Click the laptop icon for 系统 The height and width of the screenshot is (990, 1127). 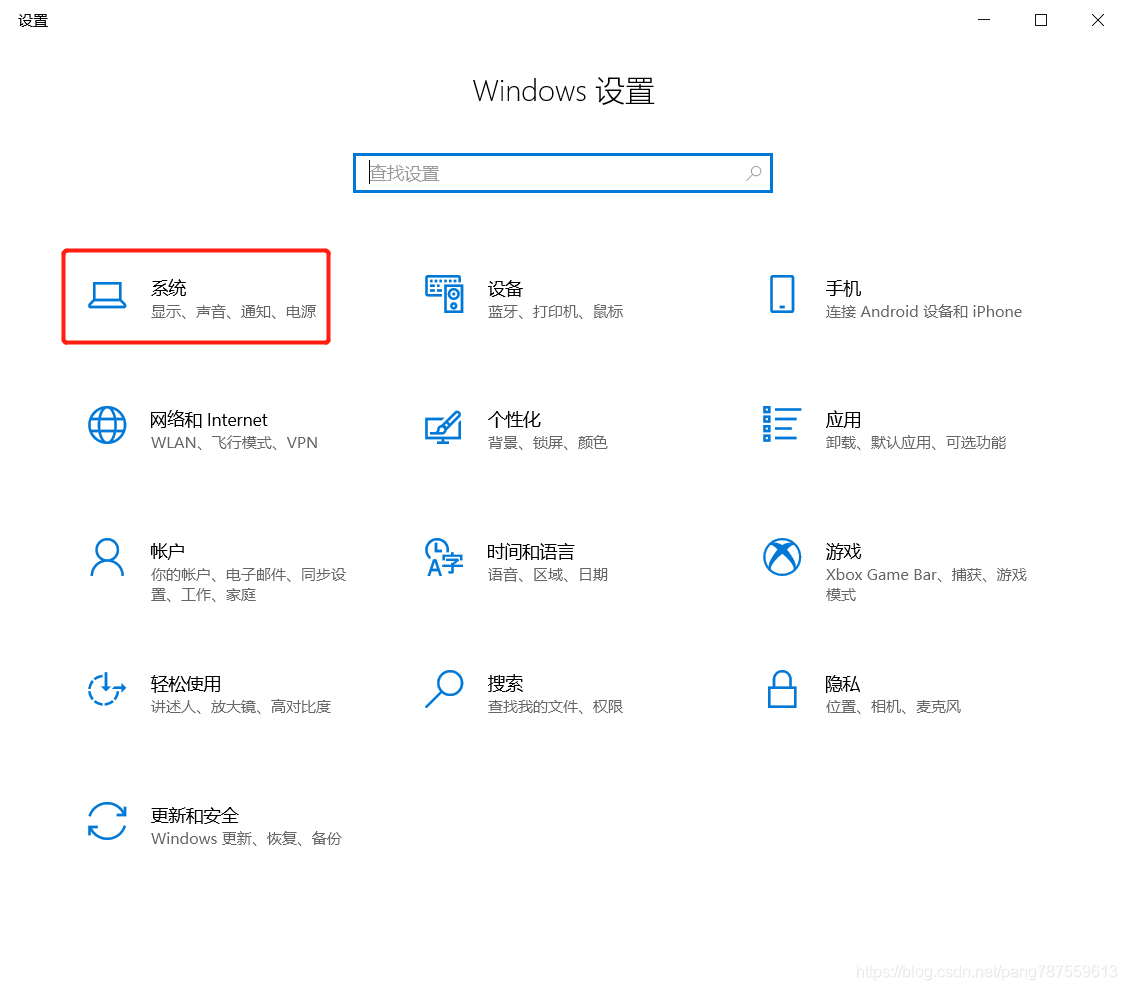coord(107,295)
